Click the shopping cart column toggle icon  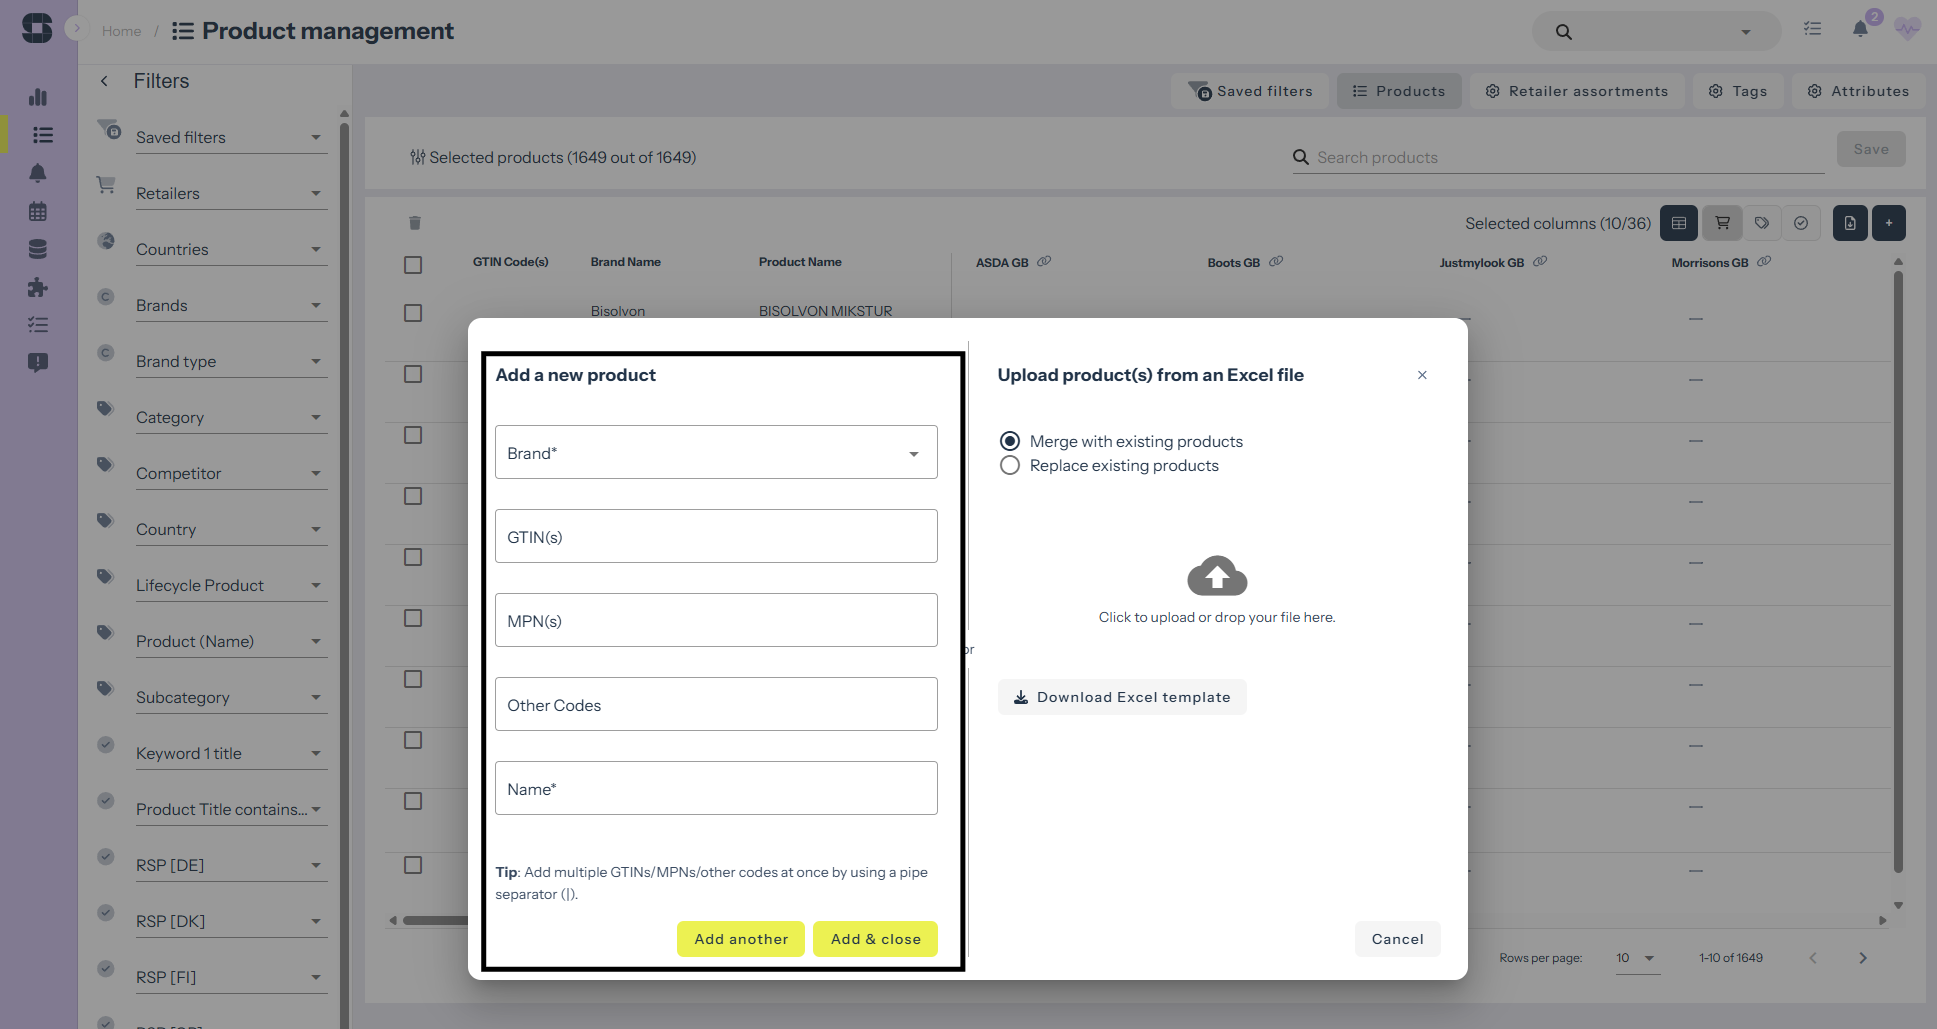tap(1722, 223)
